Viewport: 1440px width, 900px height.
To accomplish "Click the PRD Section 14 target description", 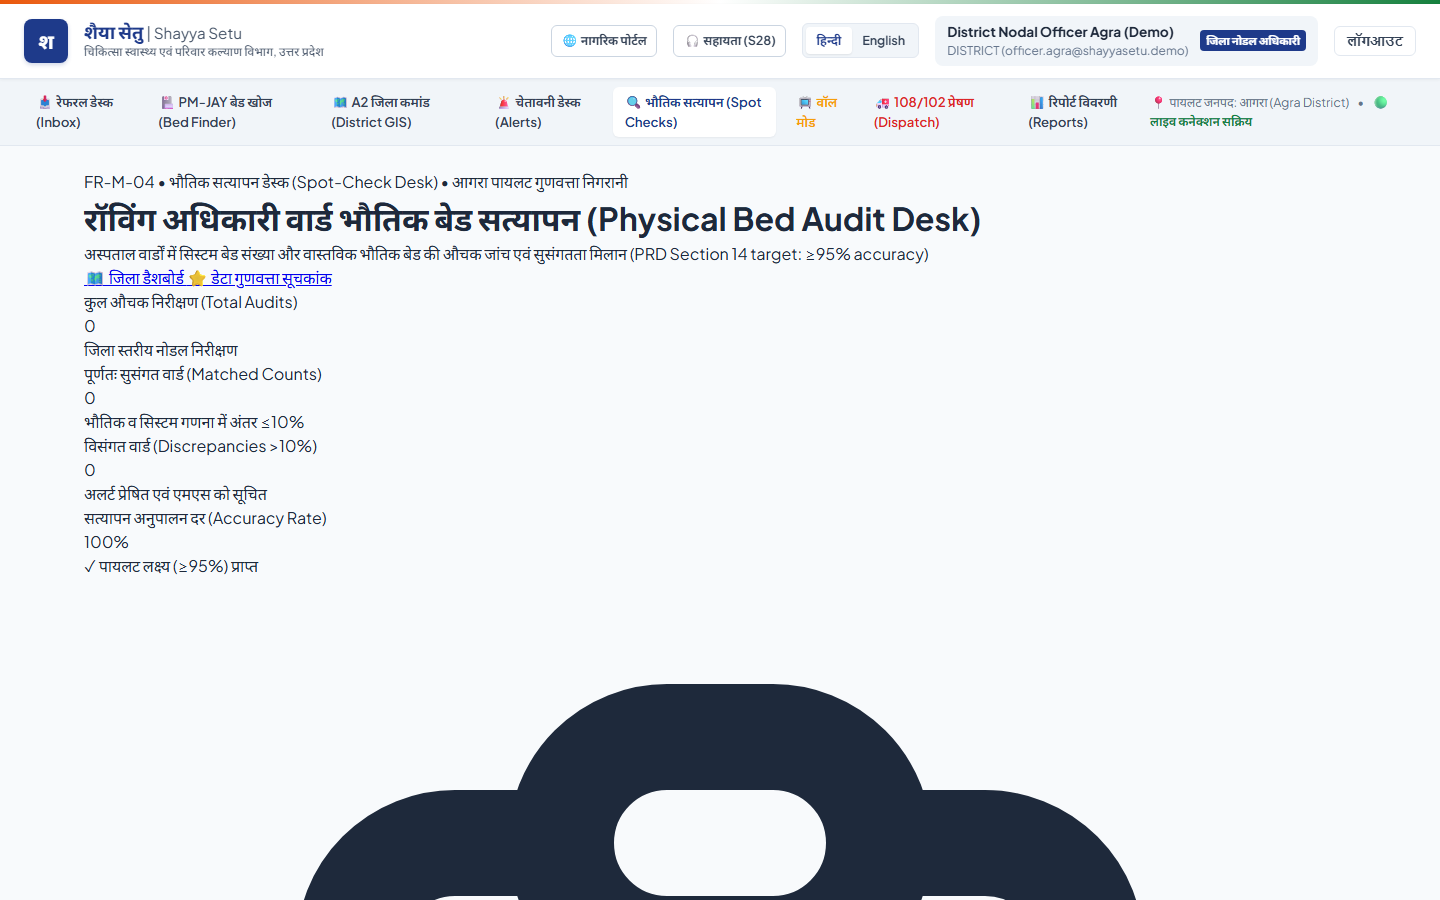I will click(506, 254).
